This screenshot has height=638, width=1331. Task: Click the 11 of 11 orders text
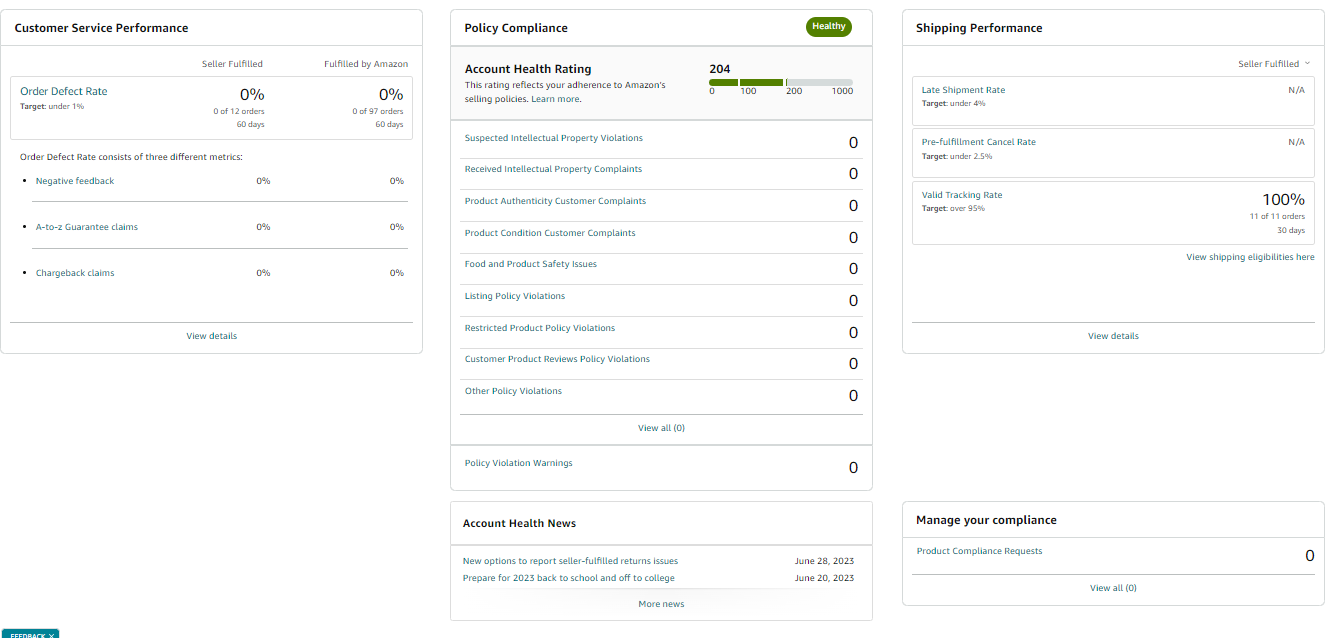1277,216
